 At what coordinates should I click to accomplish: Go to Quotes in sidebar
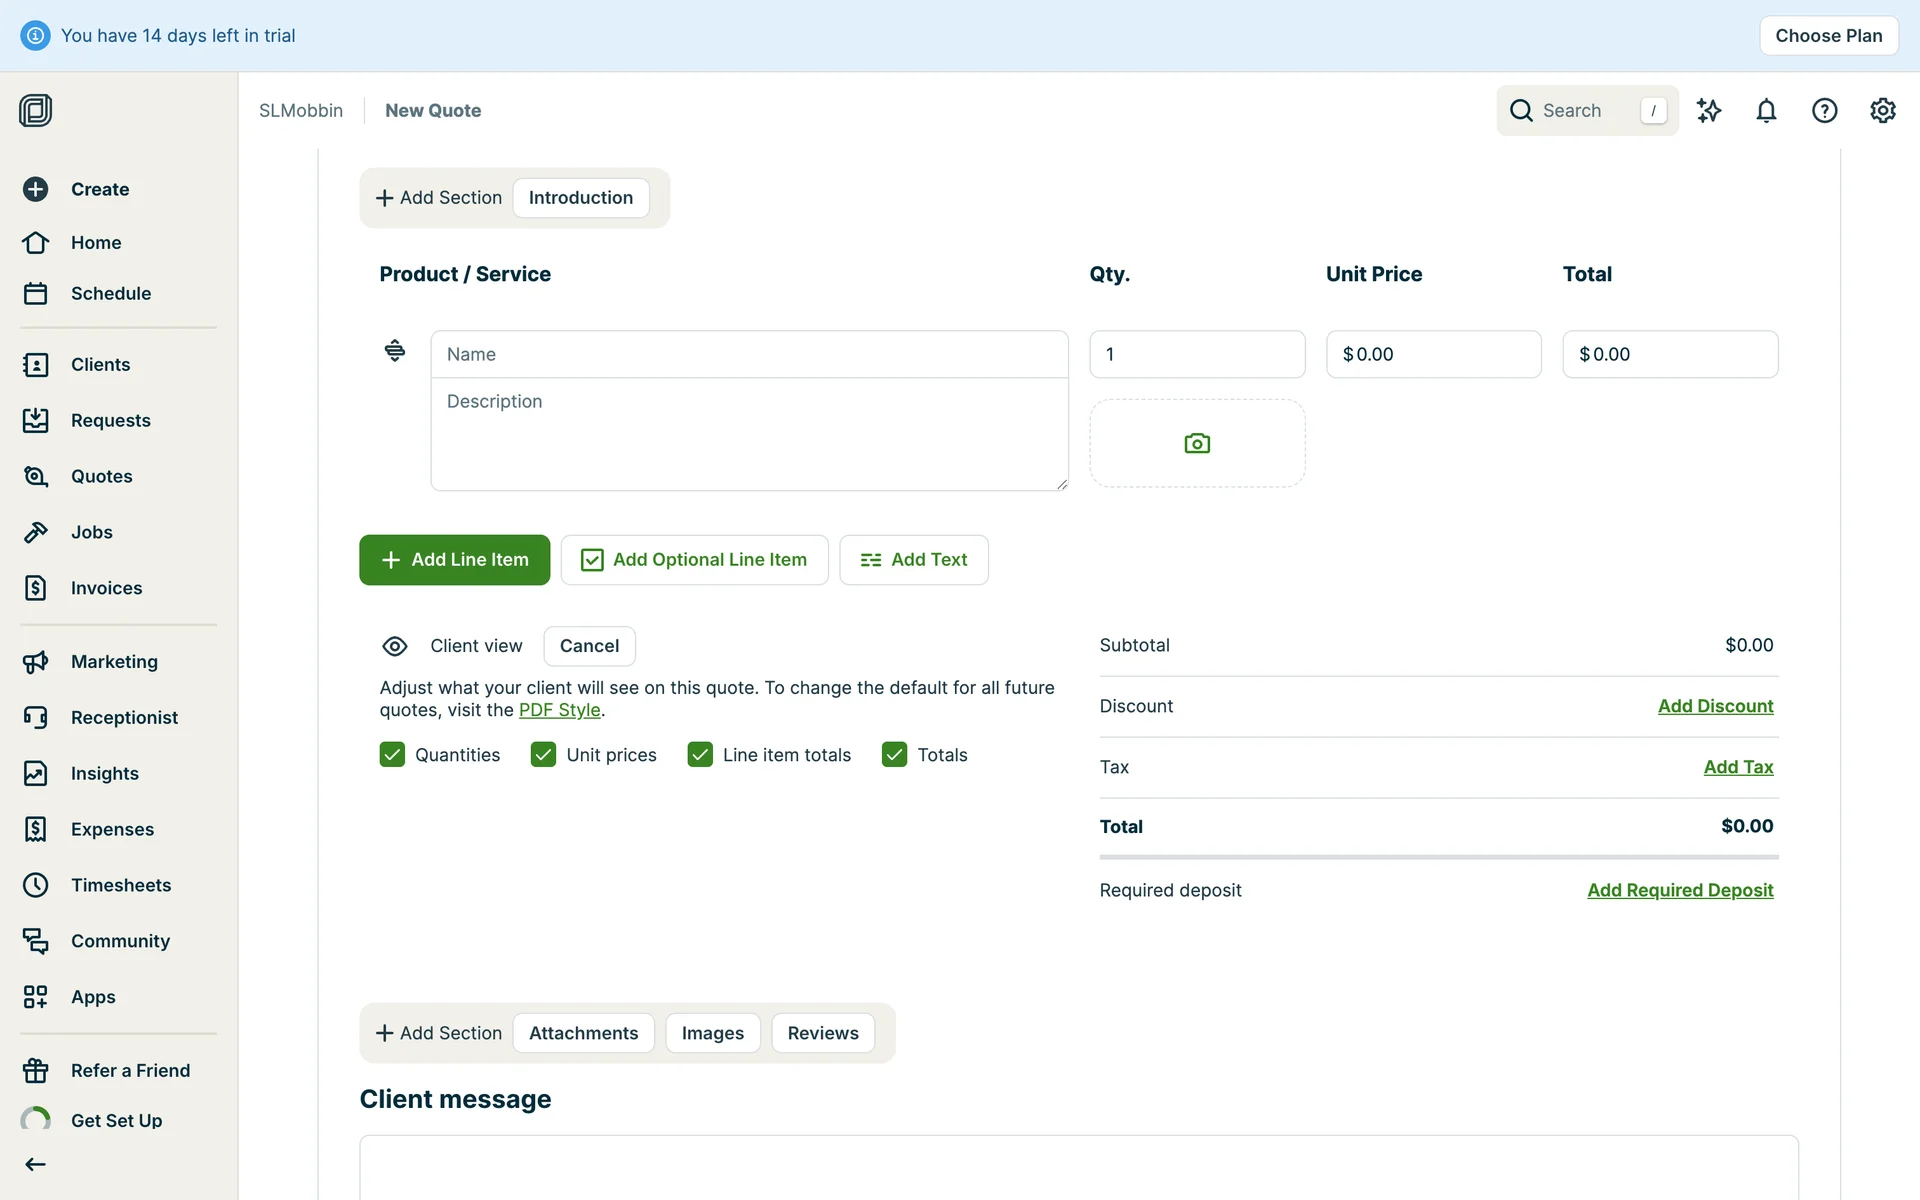[101, 476]
